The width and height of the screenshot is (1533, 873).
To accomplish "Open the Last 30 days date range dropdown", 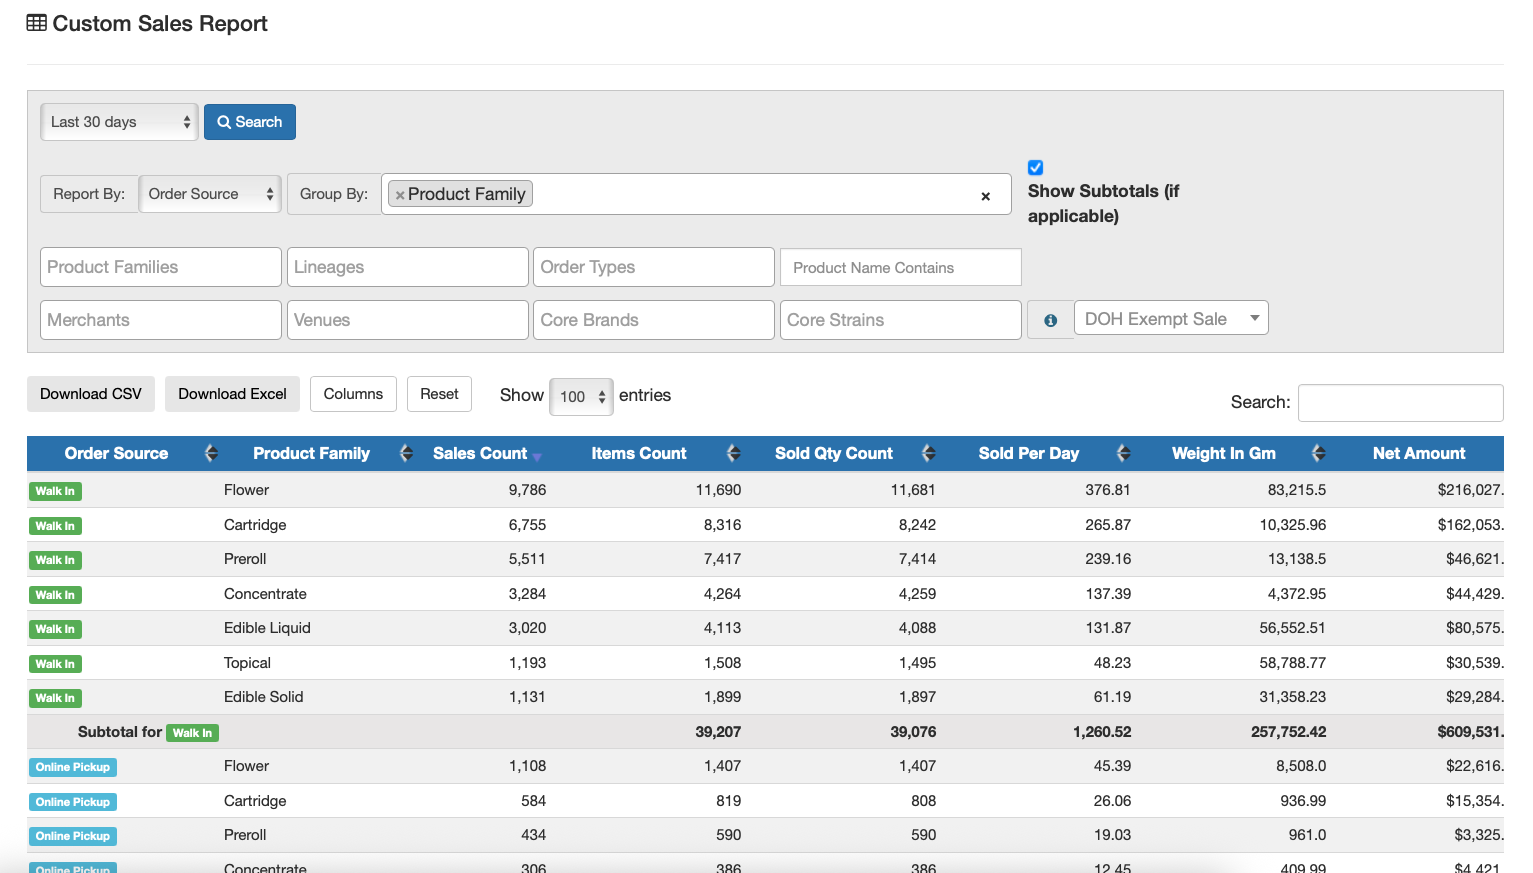I will tap(119, 122).
